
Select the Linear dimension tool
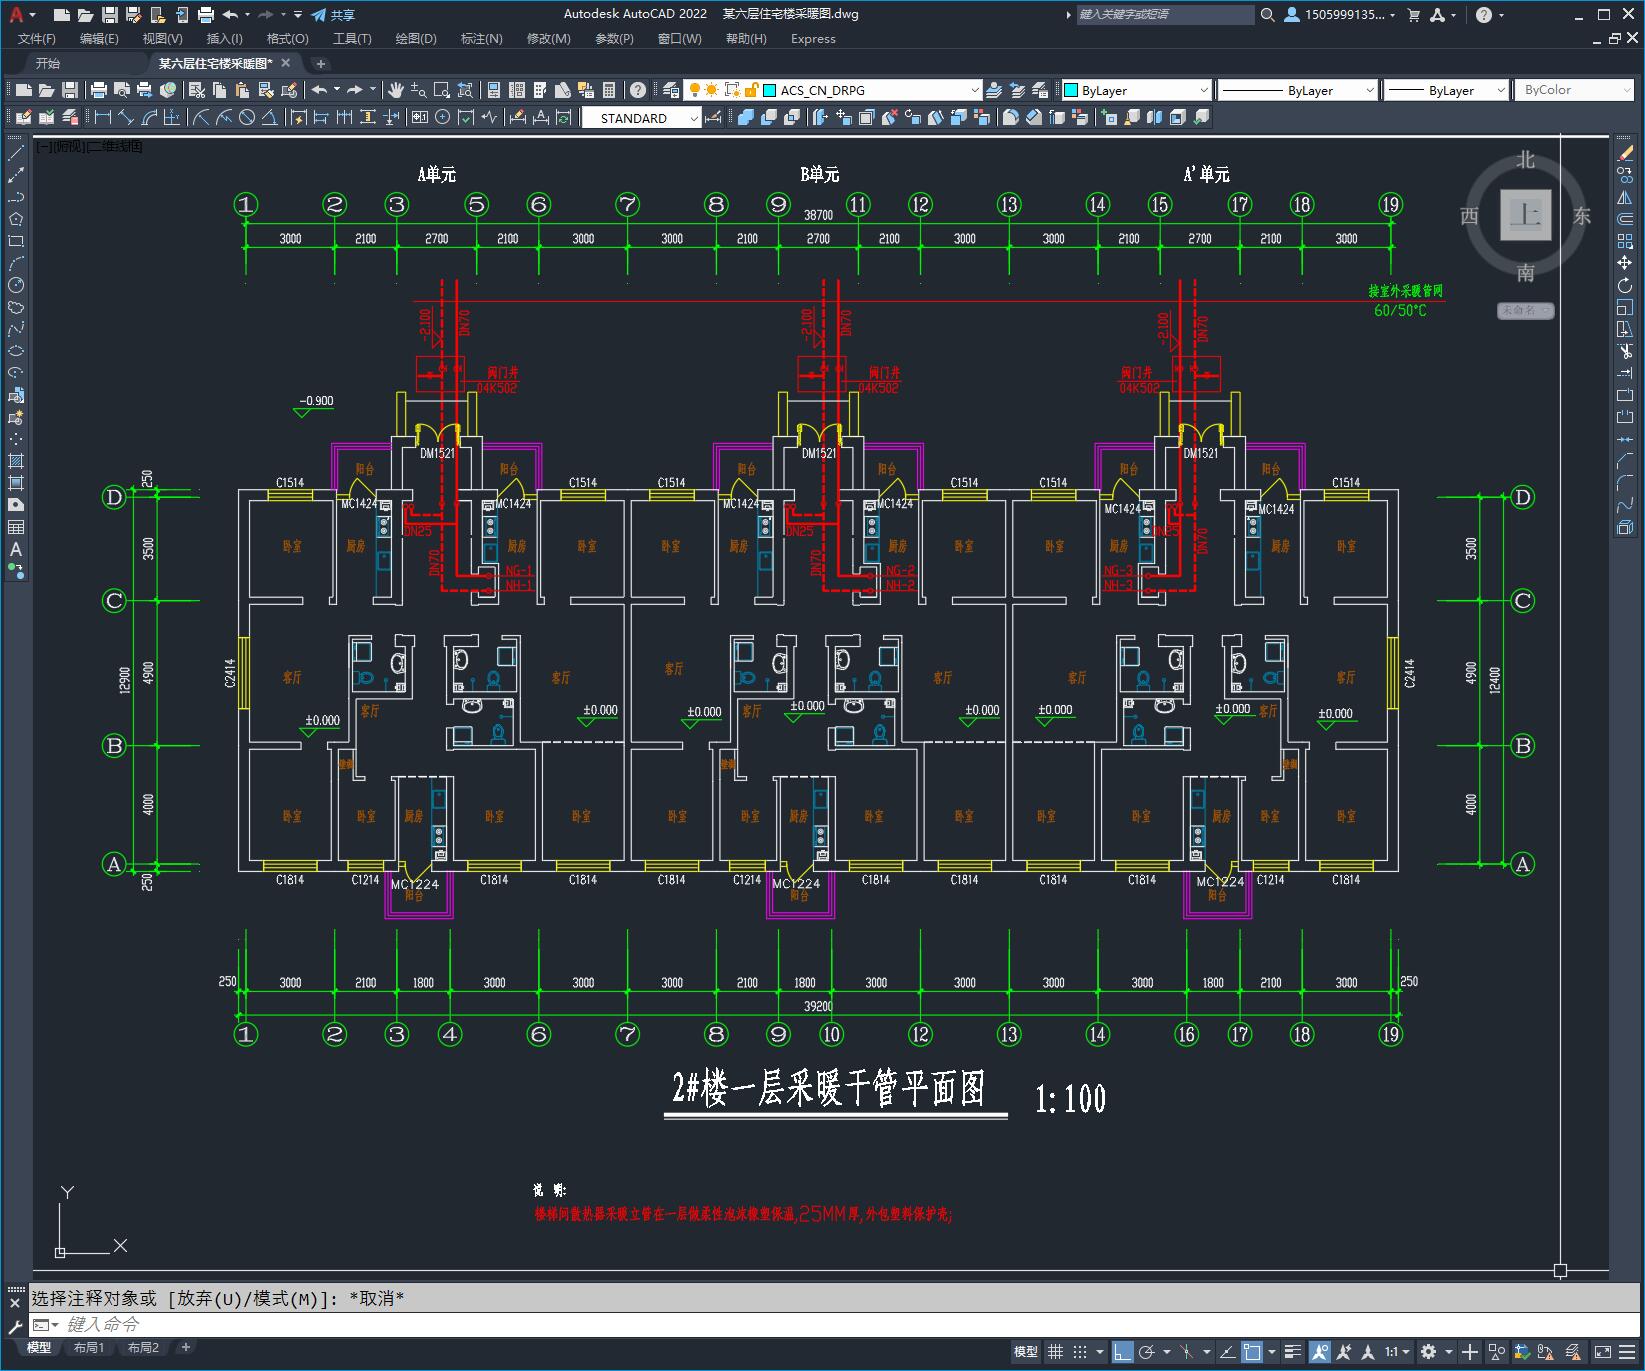102,117
